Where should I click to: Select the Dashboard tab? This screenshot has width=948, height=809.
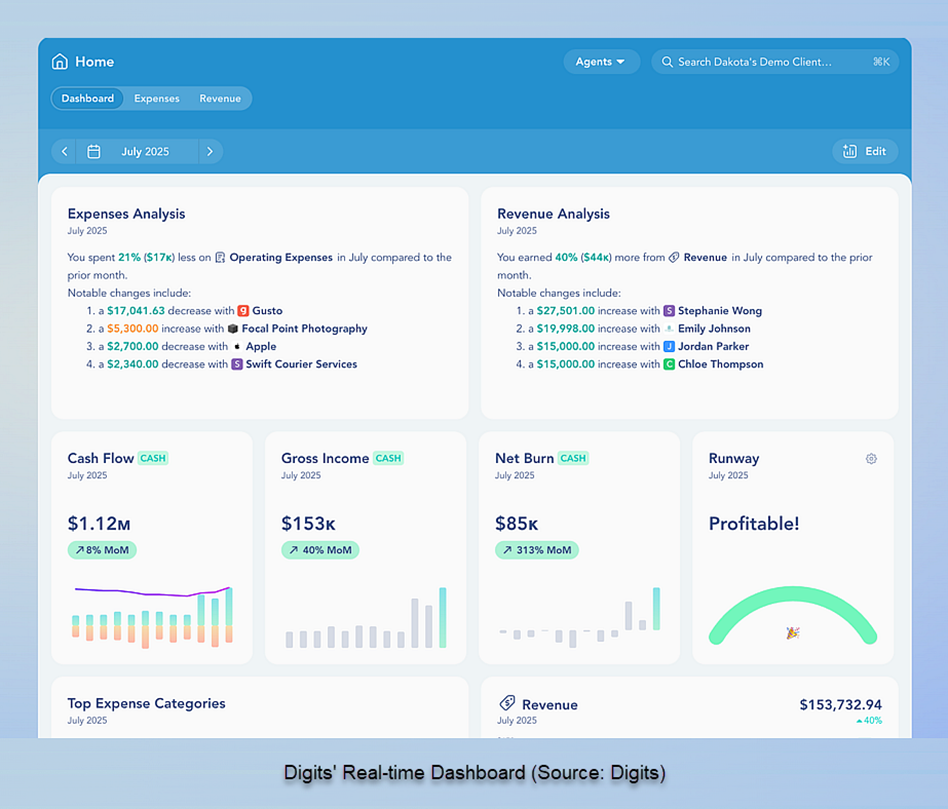click(x=88, y=99)
